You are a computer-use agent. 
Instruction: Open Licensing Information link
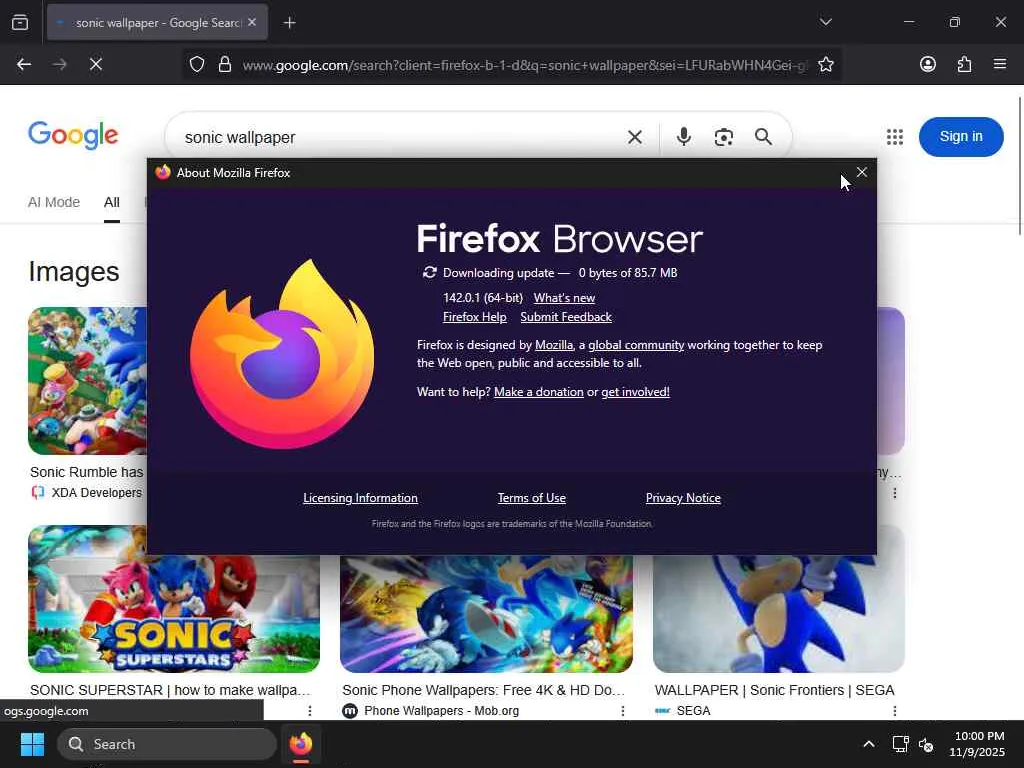point(360,498)
